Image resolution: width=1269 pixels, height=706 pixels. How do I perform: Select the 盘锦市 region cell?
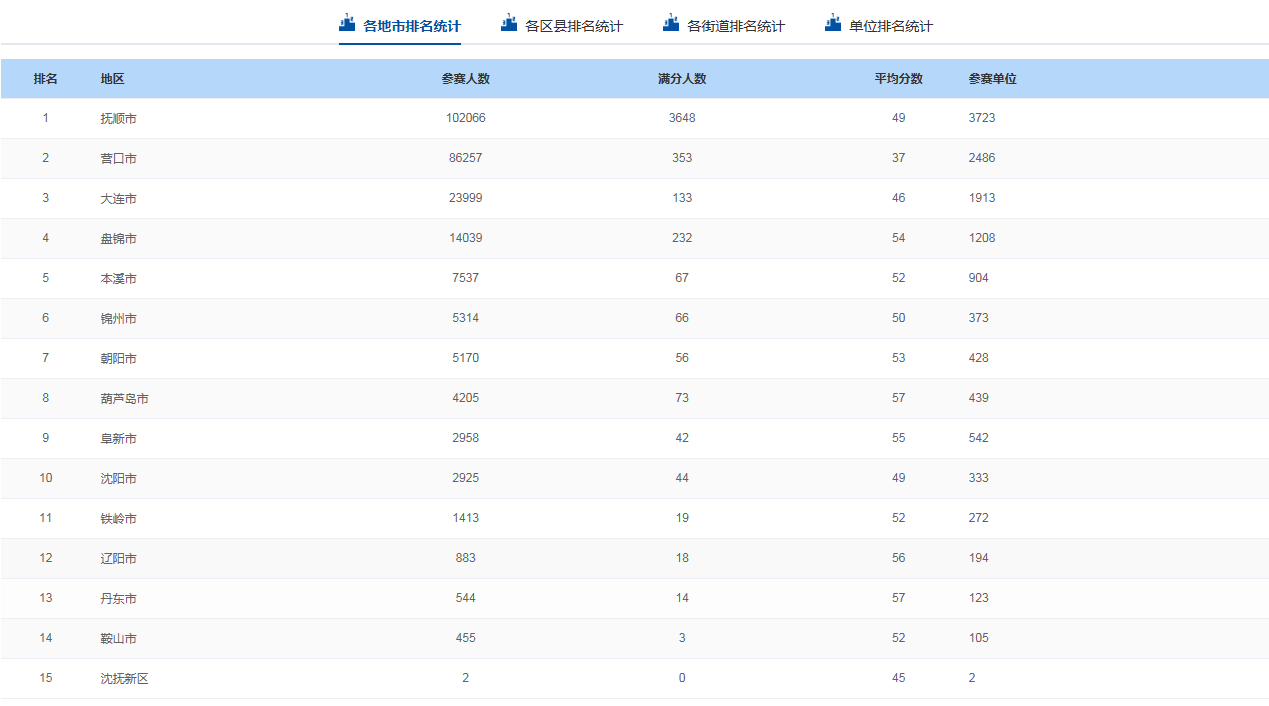pos(118,239)
